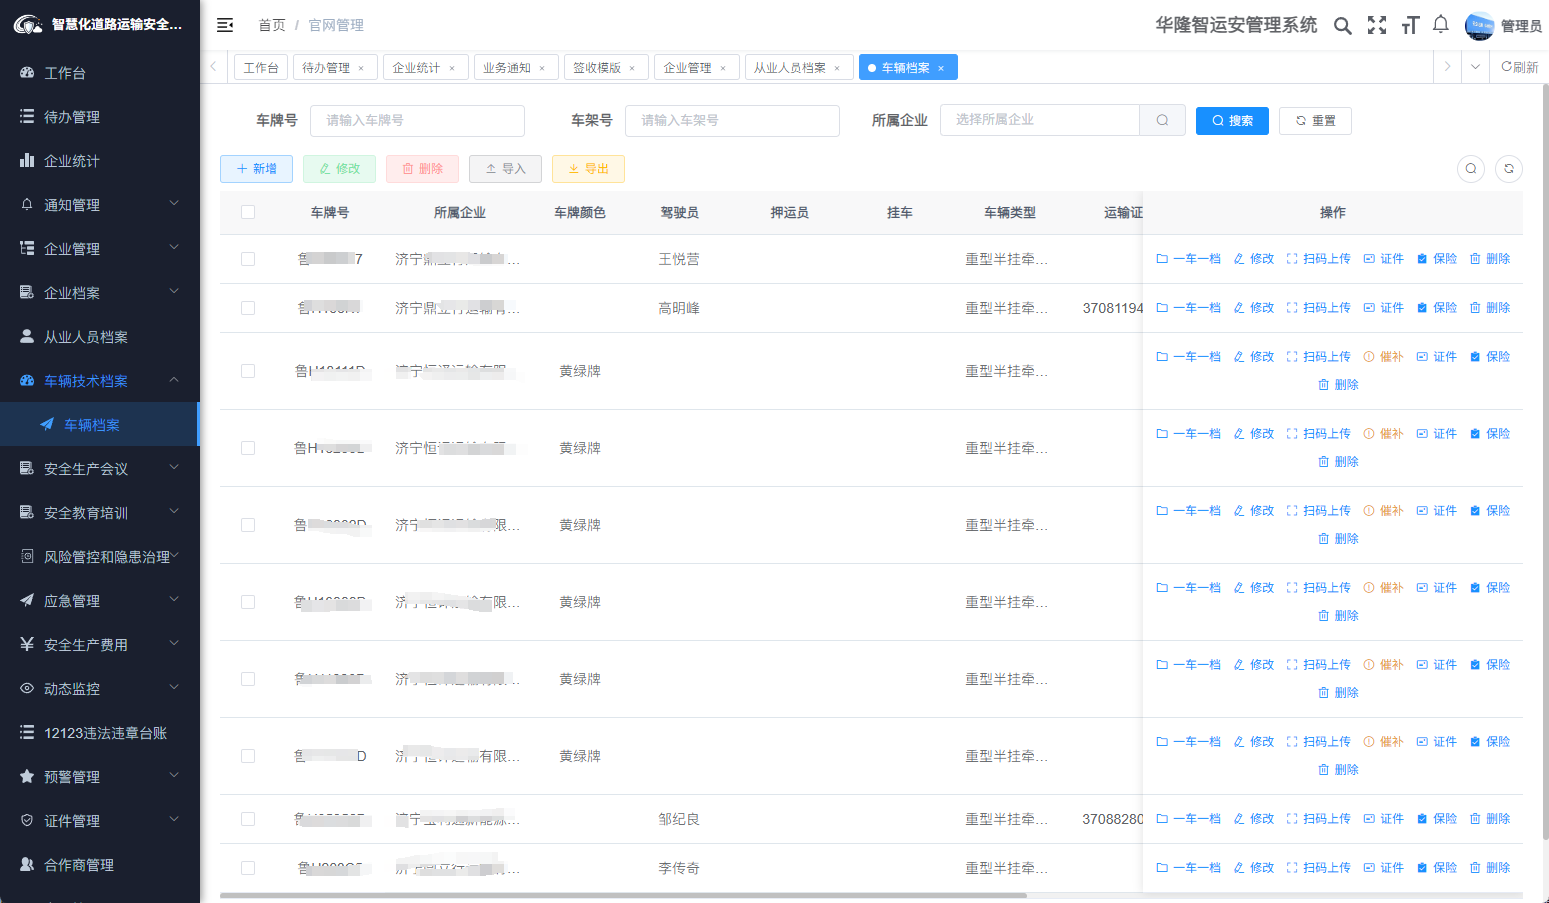Click the 车牌号 input field
Screen dimensions: 1549x903
[417, 121]
